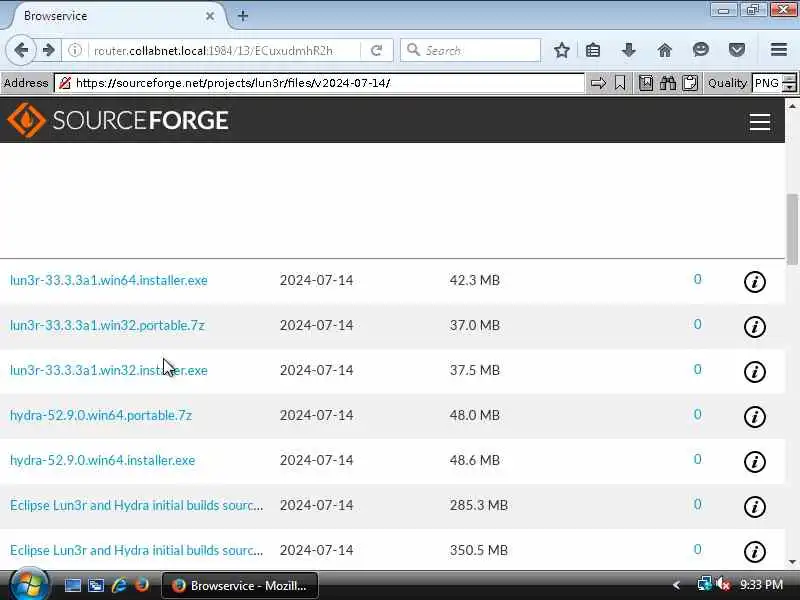Click the muted volume tray icon
The width and height of the screenshot is (800, 600).
coord(723,584)
